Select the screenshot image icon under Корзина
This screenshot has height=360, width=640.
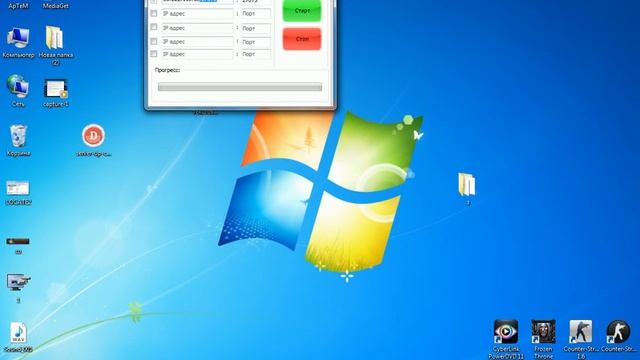[x=18, y=188]
